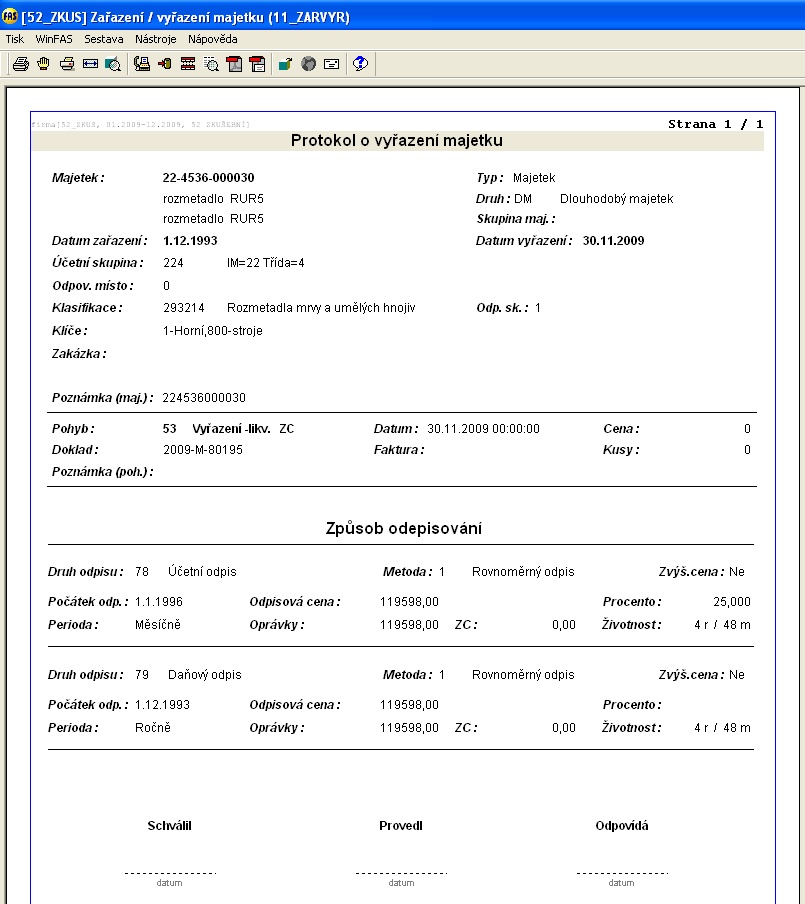Click the red table grid icon
This screenshot has width=805, height=904.
pyautogui.click(x=188, y=64)
